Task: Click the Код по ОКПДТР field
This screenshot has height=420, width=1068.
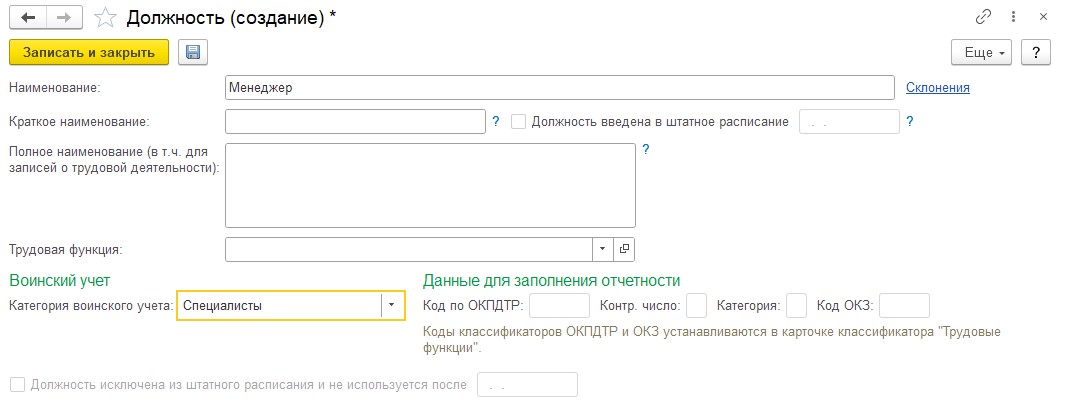Action: 559,306
